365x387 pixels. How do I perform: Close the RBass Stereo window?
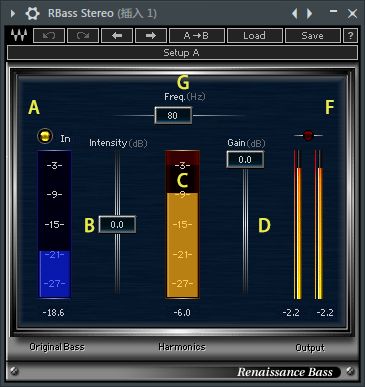click(352, 14)
